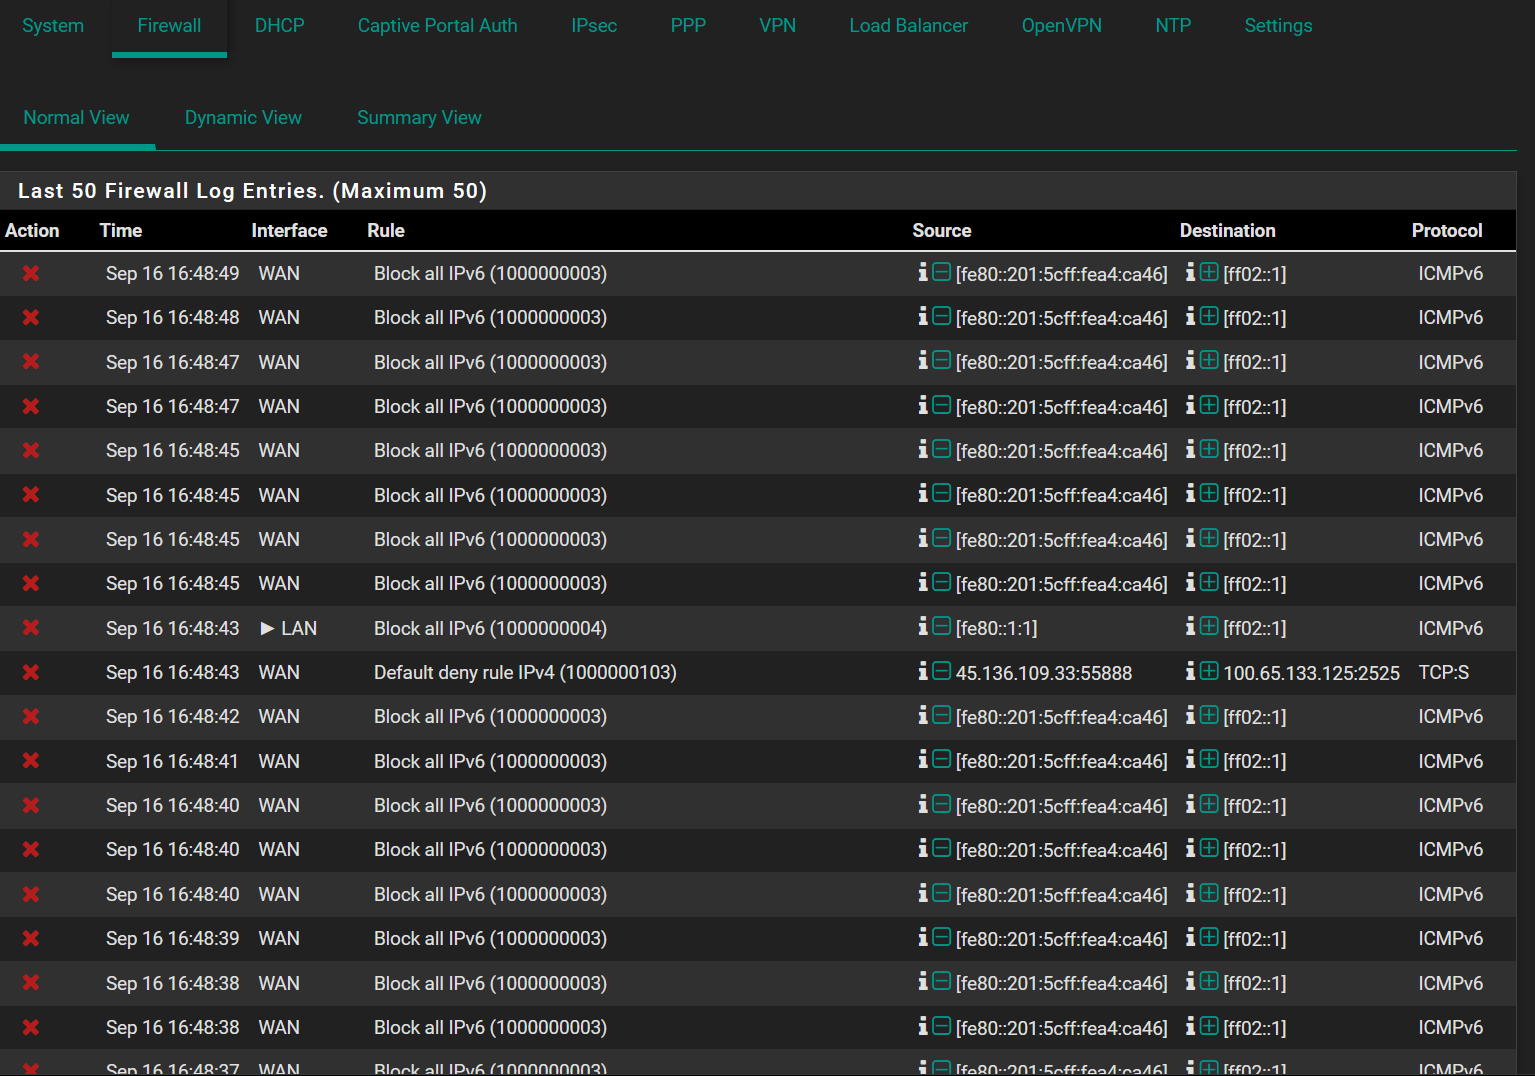Click the Destination column header
The width and height of the screenshot is (1535, 1076).
1227,231
